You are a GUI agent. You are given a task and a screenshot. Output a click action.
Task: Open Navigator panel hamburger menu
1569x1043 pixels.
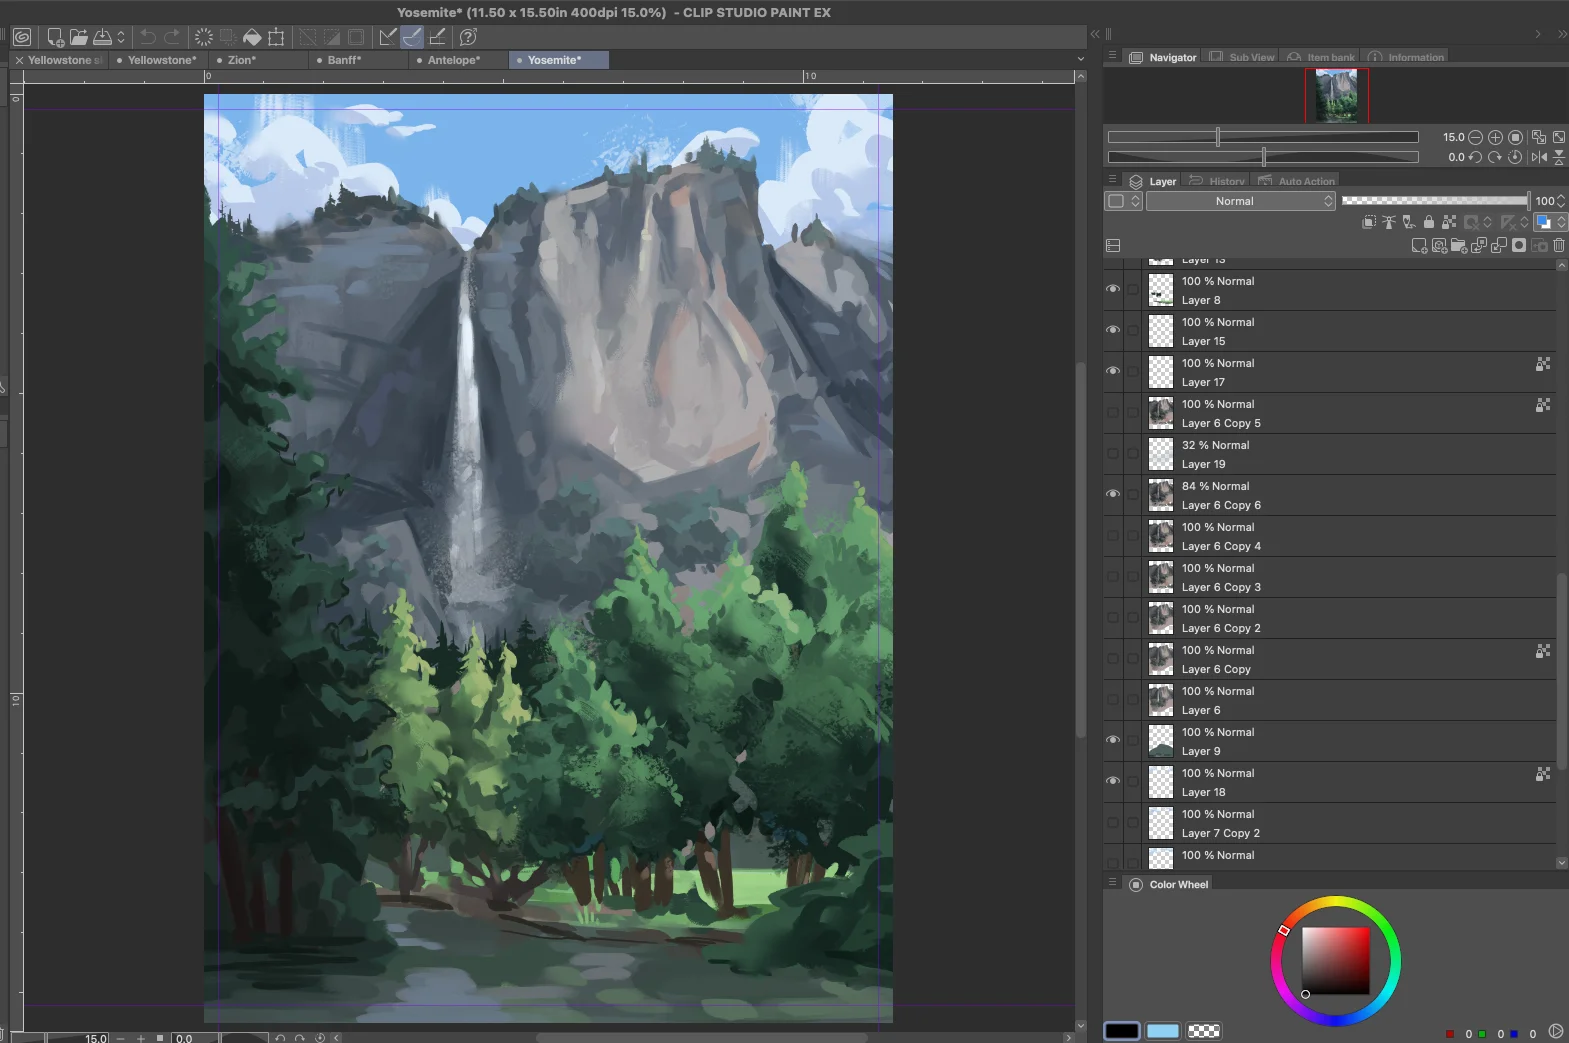(x=1112, y=56)
